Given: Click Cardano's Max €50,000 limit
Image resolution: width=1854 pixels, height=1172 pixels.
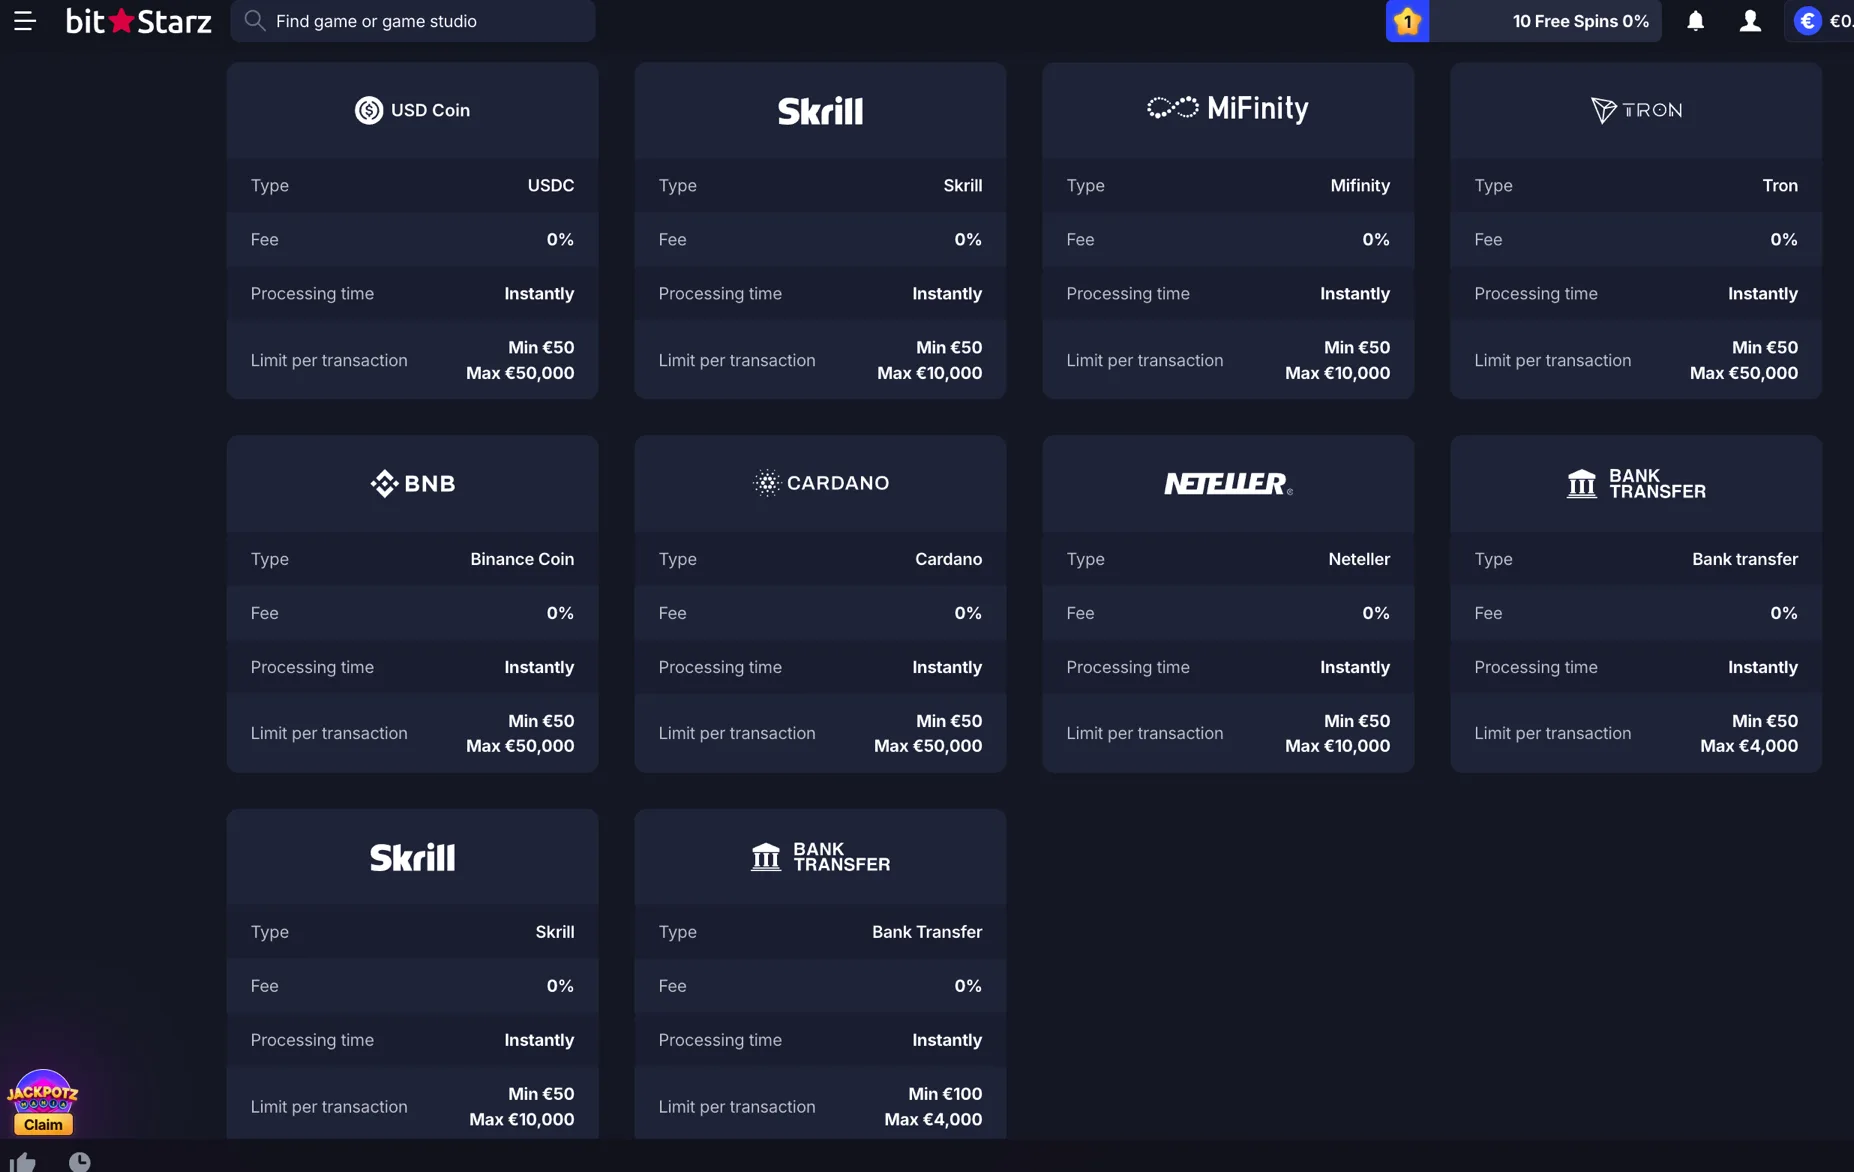Looking at the screenshot, I should (x=928, y=746).
